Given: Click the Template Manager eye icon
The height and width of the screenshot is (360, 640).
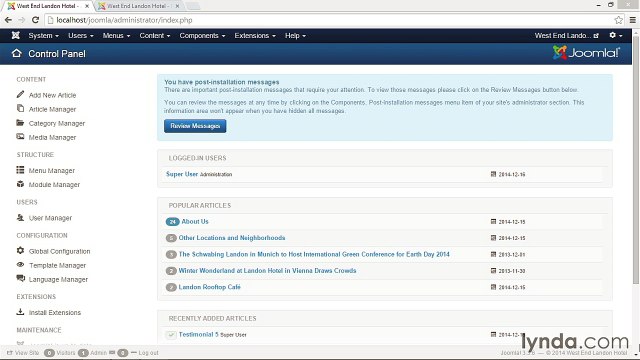Looking at the screenshot, I should coord(20,265).
